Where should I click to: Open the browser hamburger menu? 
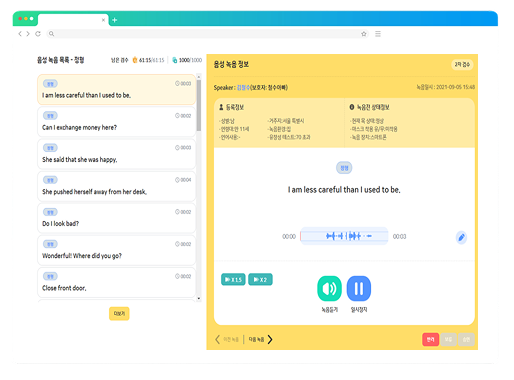coord(378,34)
